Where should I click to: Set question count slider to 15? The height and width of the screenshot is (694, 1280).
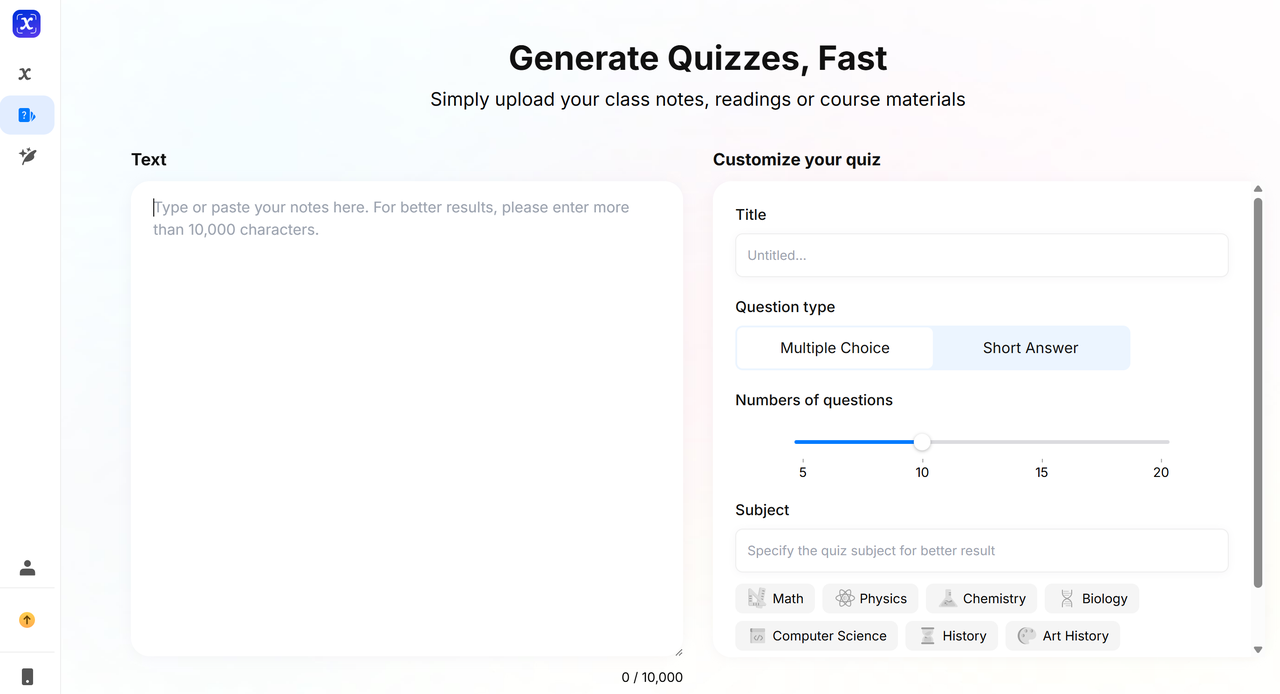click(1042, 442)
